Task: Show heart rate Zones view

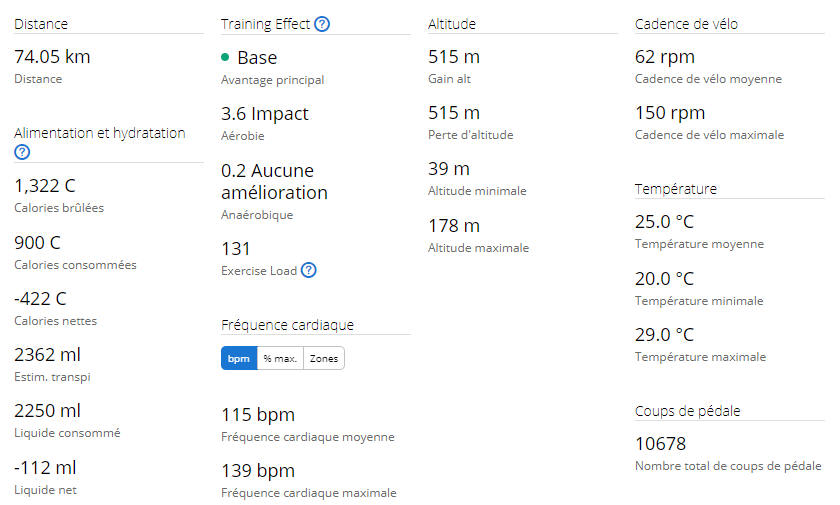Action: click(324, 358)
